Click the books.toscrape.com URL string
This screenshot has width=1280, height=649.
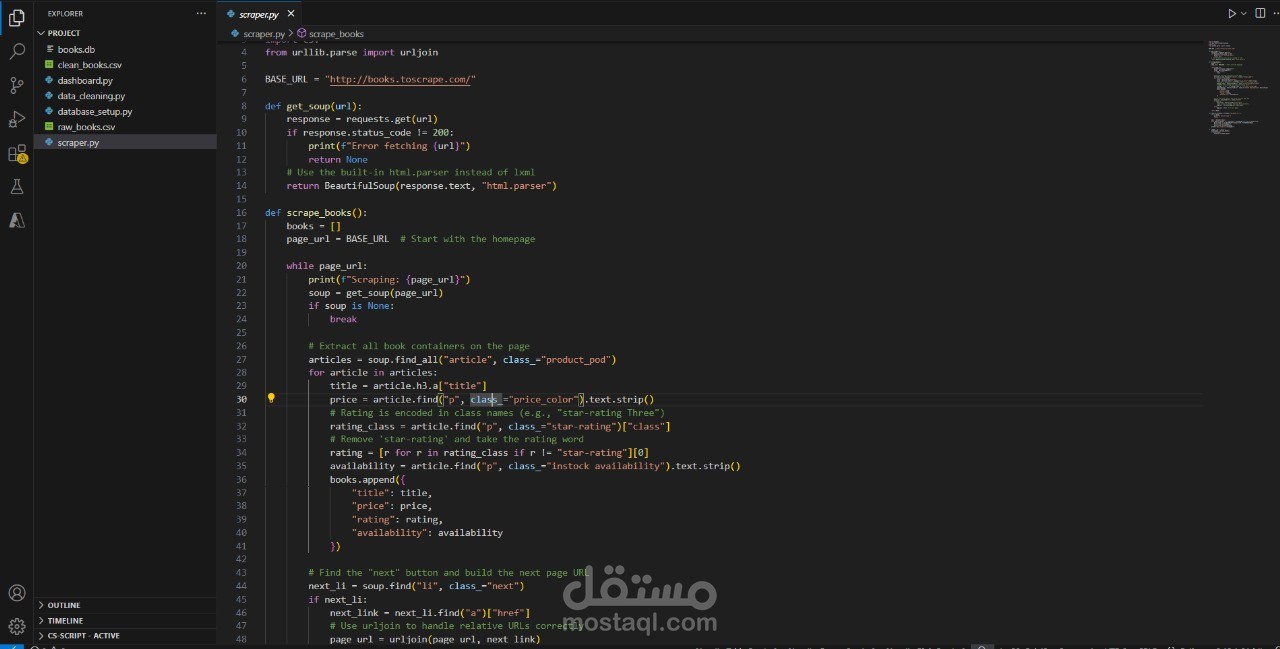[x=400, y=79]
